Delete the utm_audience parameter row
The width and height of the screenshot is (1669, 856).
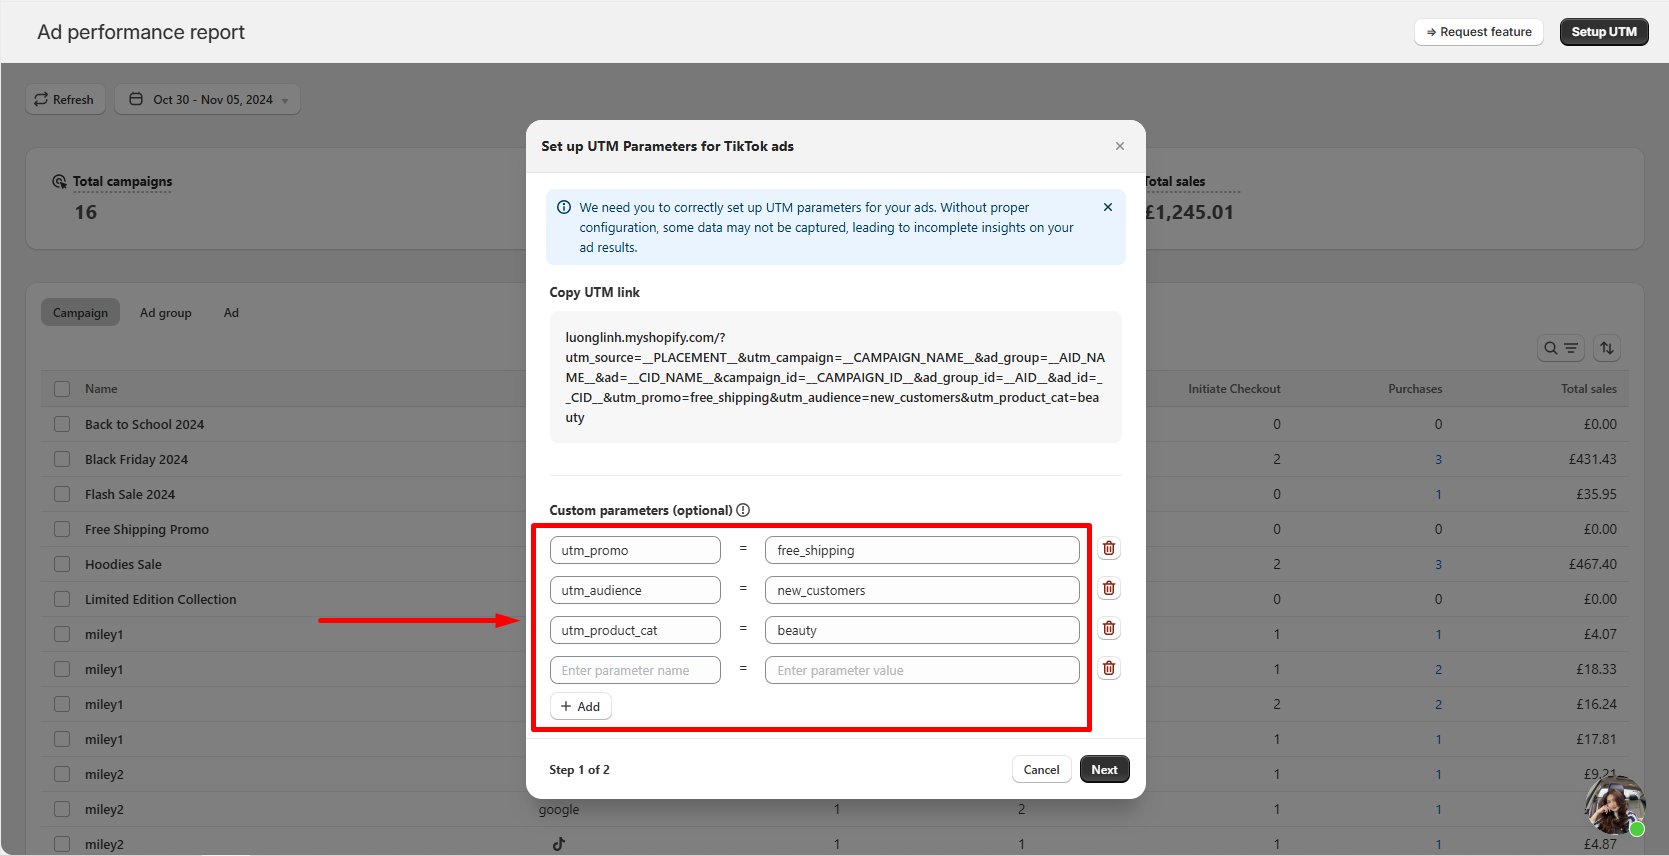[1108, 589]
